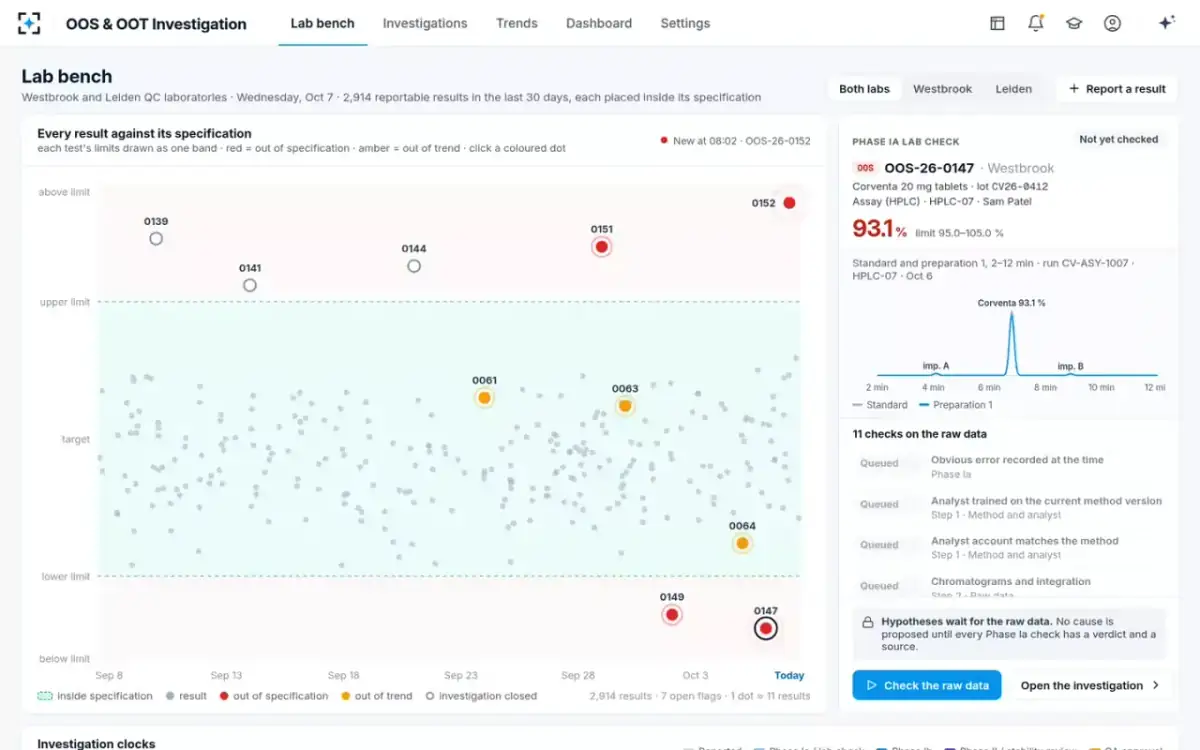Select the closed investigation dot 0139
This screenshot has width=1200, height=750.
(156, 239)
